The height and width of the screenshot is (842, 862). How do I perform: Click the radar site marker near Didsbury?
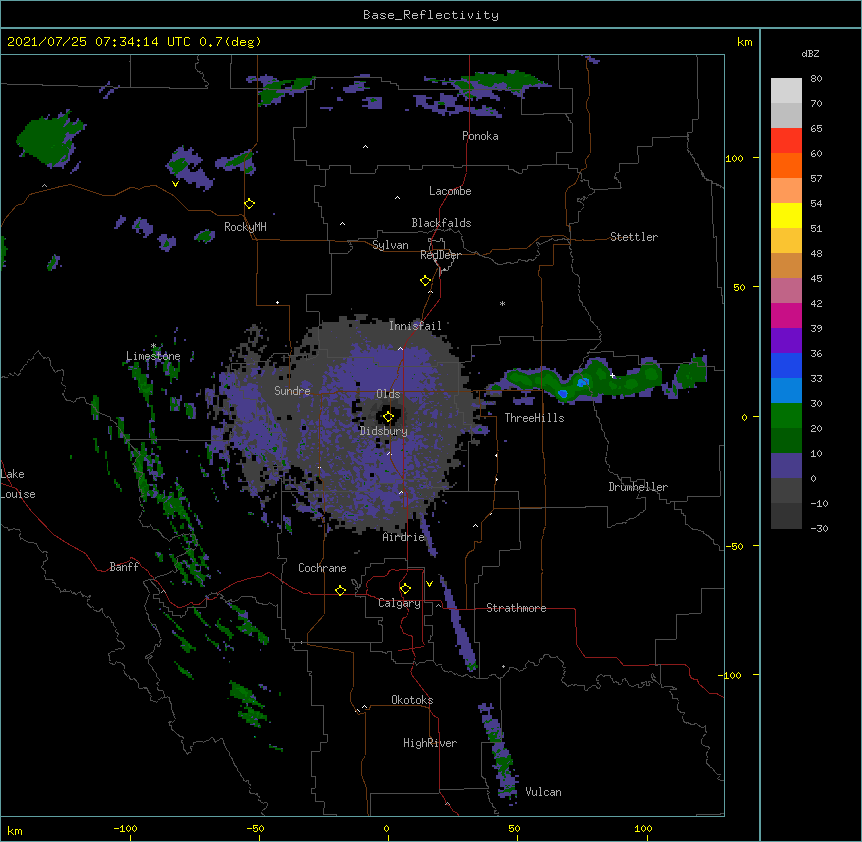click(388, 417)
